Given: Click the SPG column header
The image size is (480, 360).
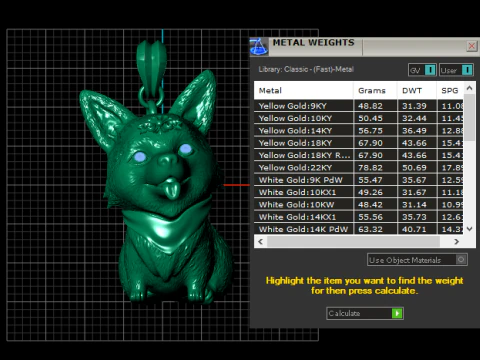Looking at the screenshot, I should pyautogui.click(x=450, y=90).
